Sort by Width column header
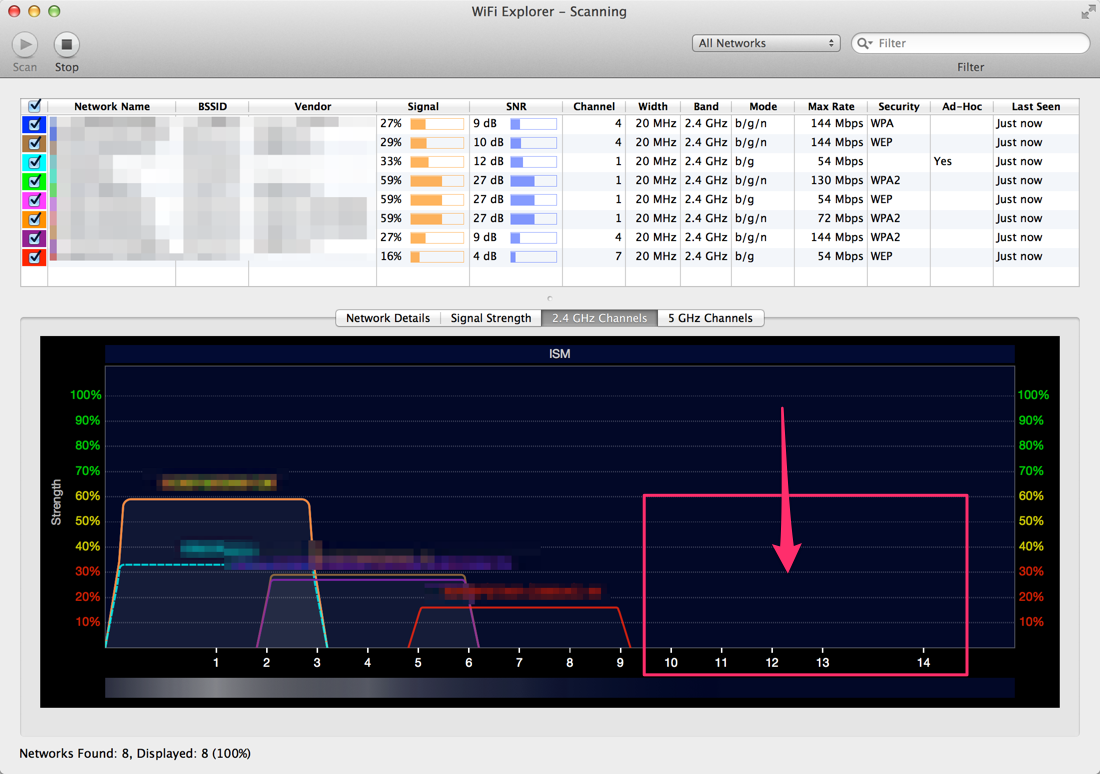 point(652,106)
